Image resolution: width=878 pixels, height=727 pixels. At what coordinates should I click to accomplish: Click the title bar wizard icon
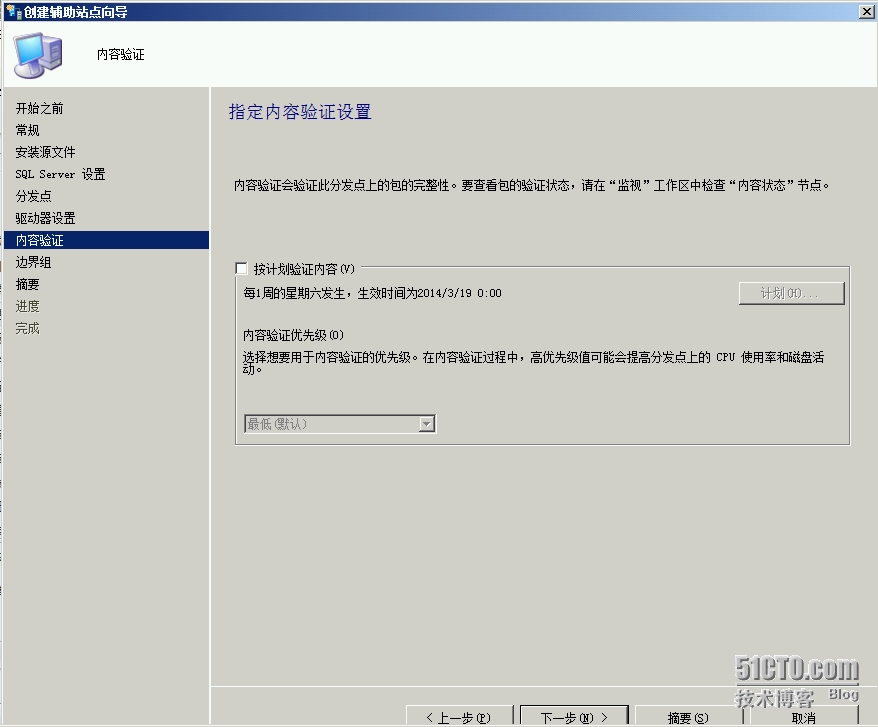pos(13,11)
